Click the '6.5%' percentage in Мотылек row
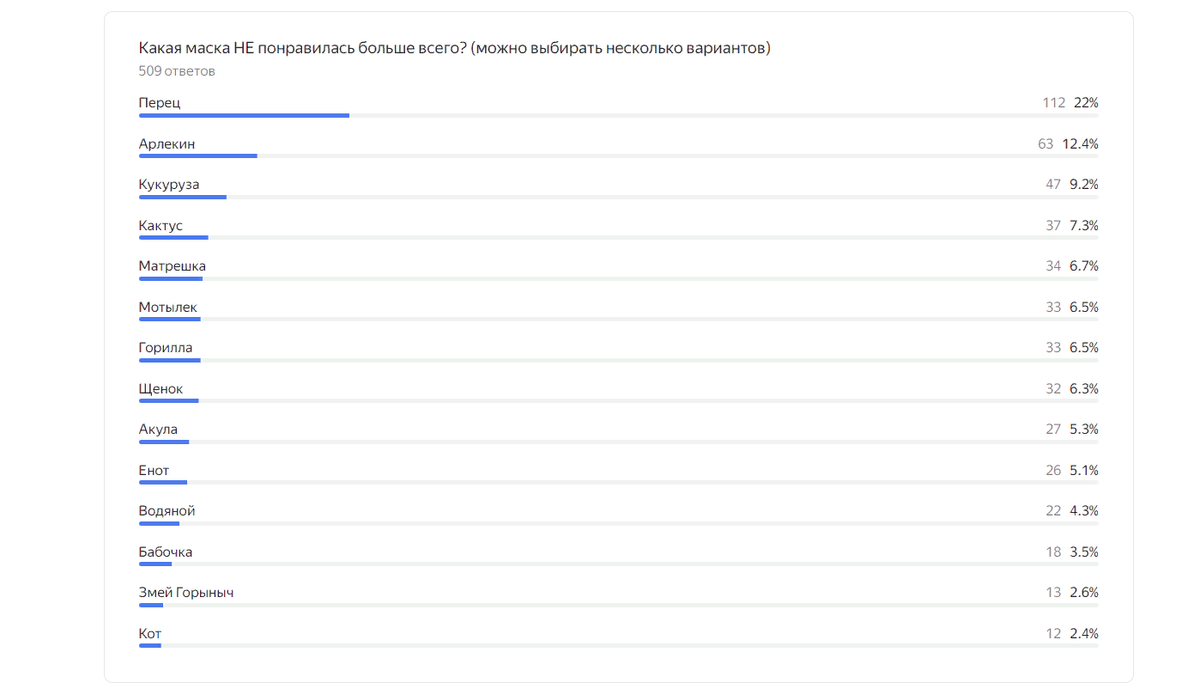1200x695 pixels. pyautogui.click(x=1084, y=307)
